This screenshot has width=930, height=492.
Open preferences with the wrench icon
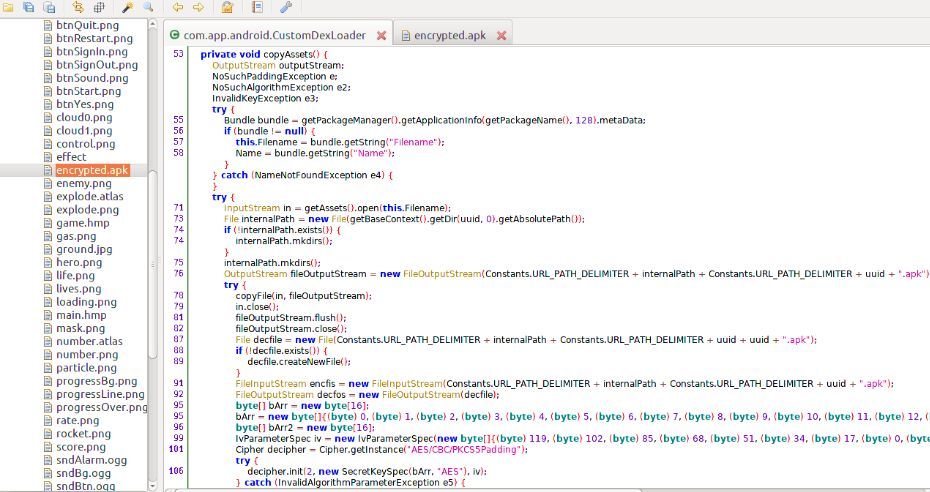287,8
